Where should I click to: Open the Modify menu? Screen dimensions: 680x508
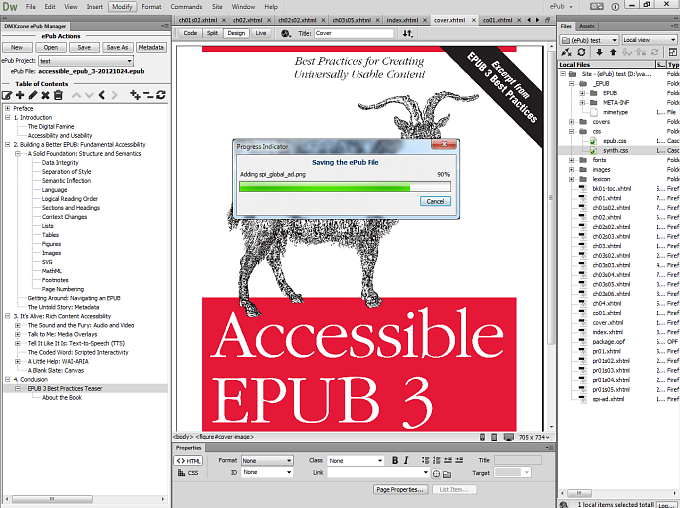122,7
